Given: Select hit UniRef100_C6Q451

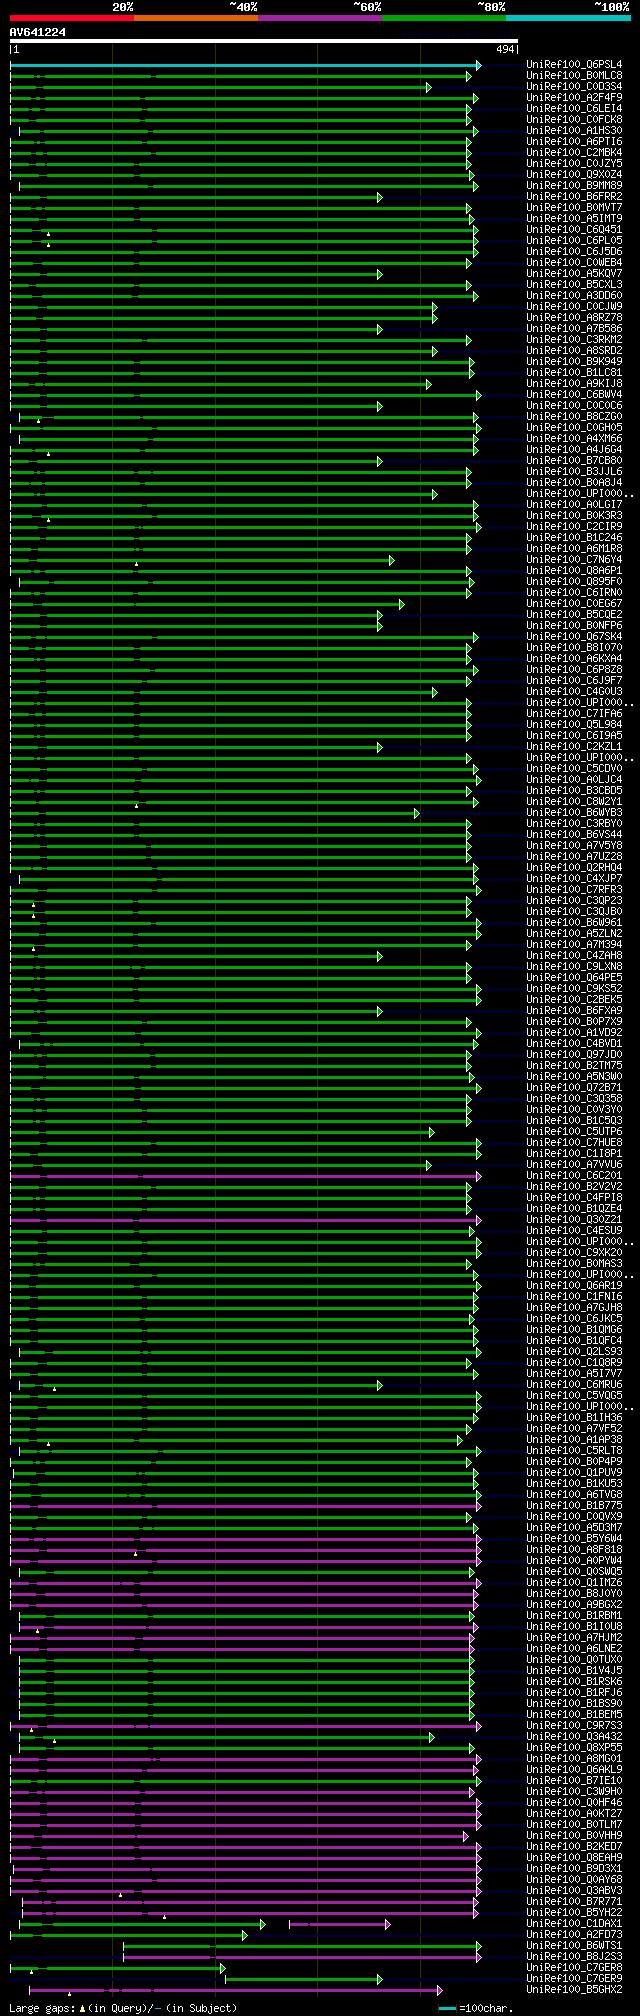Looking at the screenshot, I should point(575,229).
